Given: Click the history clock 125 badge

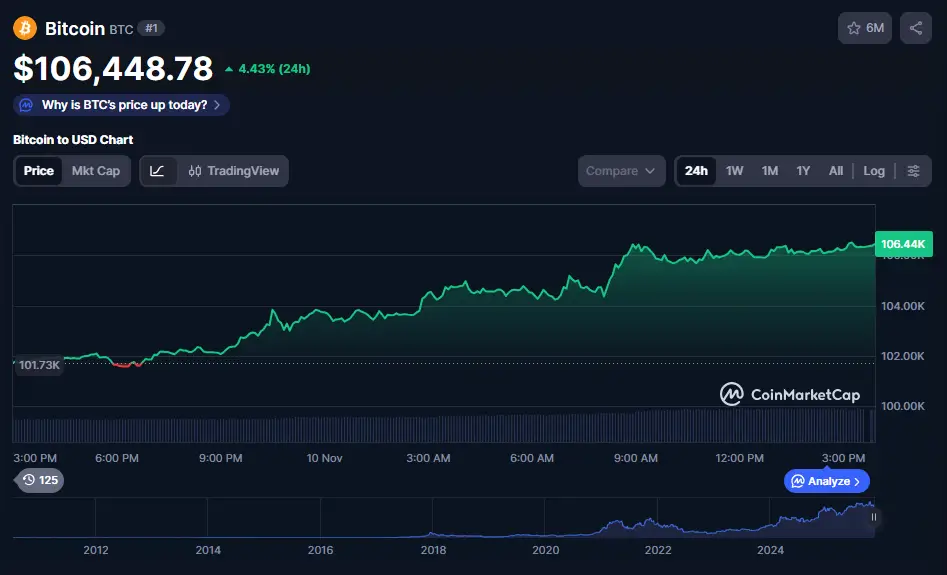Looking at the screenshot, I should point(40,480).
